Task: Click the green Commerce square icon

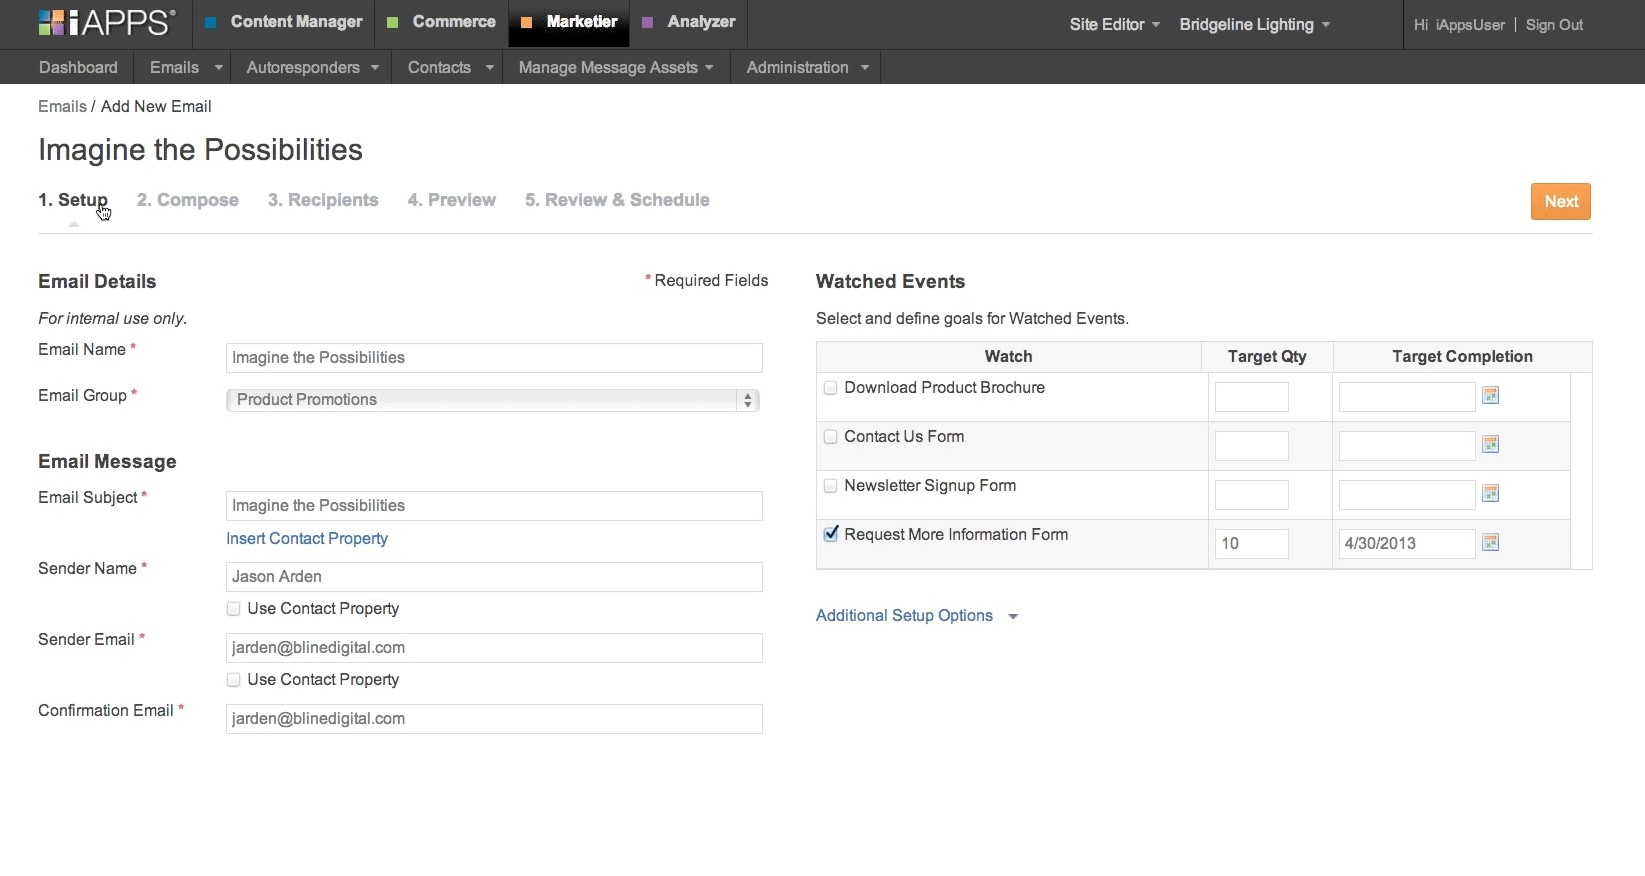Action: [x=393, y=23]
